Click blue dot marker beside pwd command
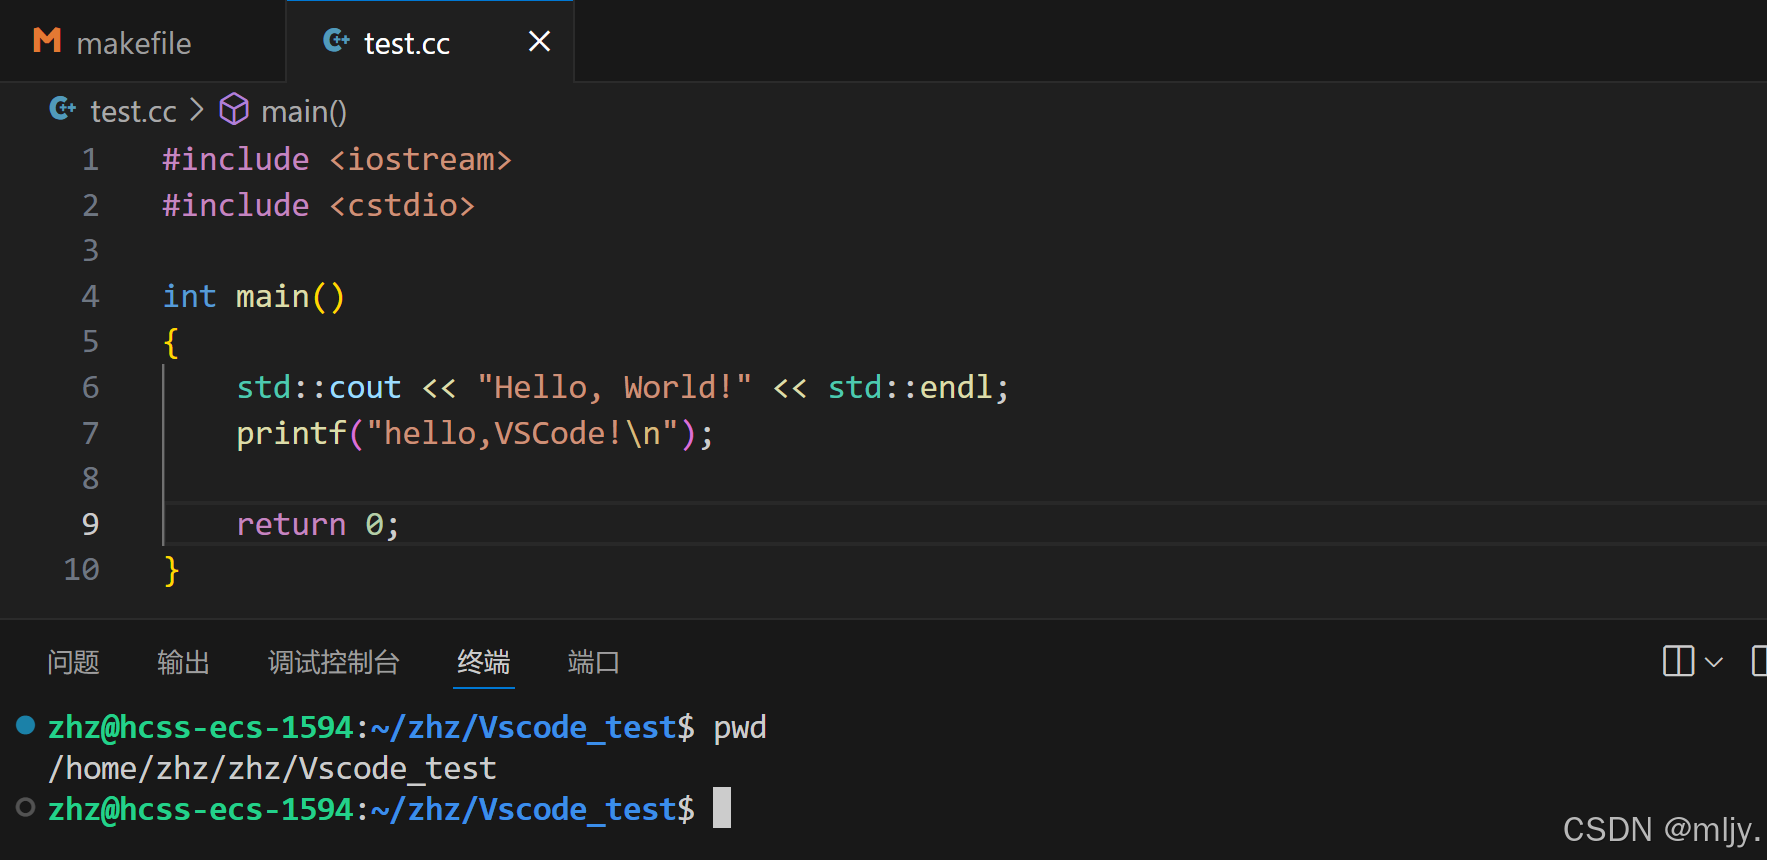The width and height of the screenshot is (1767, 860). click(x=26, y=725)
